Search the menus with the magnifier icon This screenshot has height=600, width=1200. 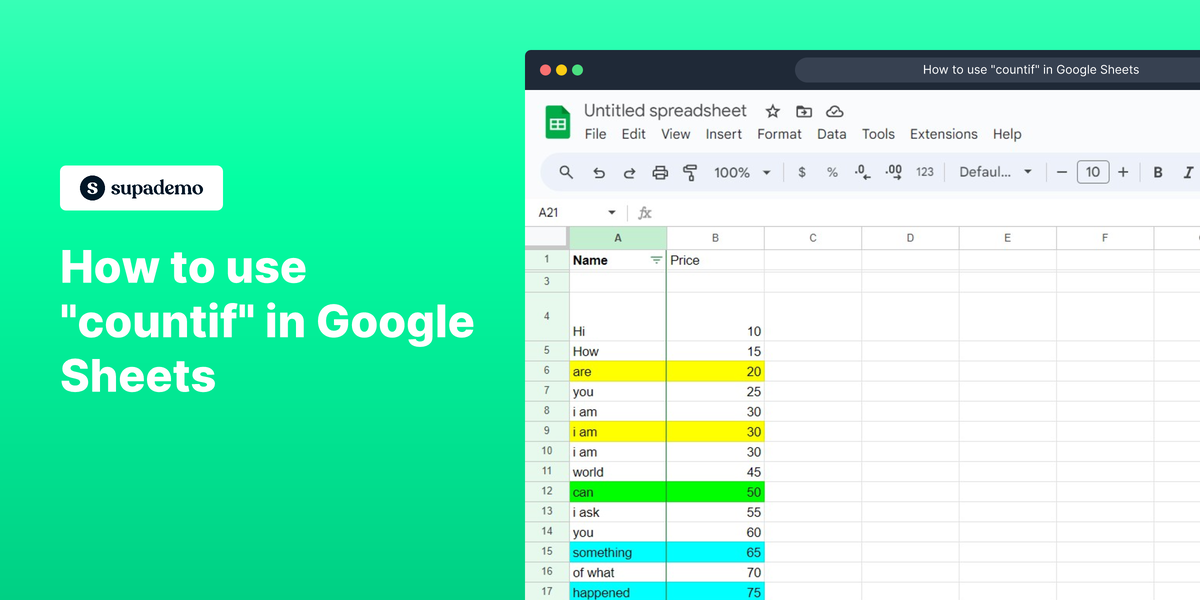click(x=566, y=172)
